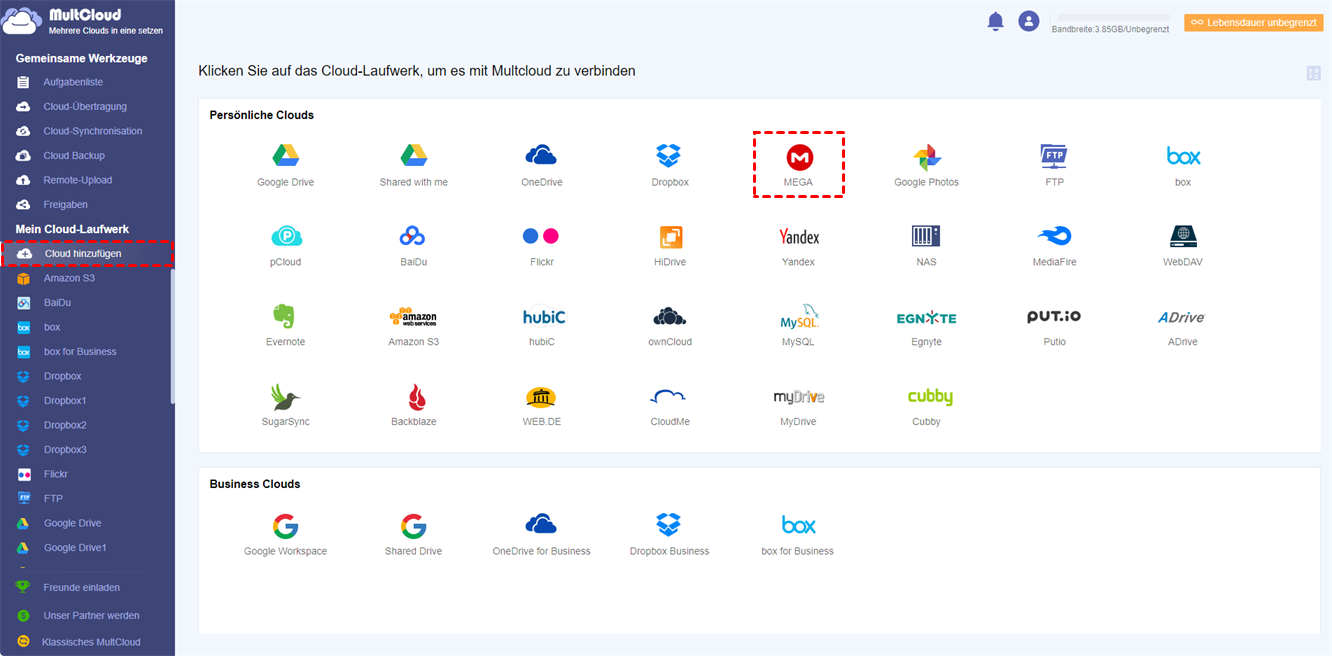Select Google Workspace business cloud
This screenshot has height=656, width=1332.
coord(285,526)
